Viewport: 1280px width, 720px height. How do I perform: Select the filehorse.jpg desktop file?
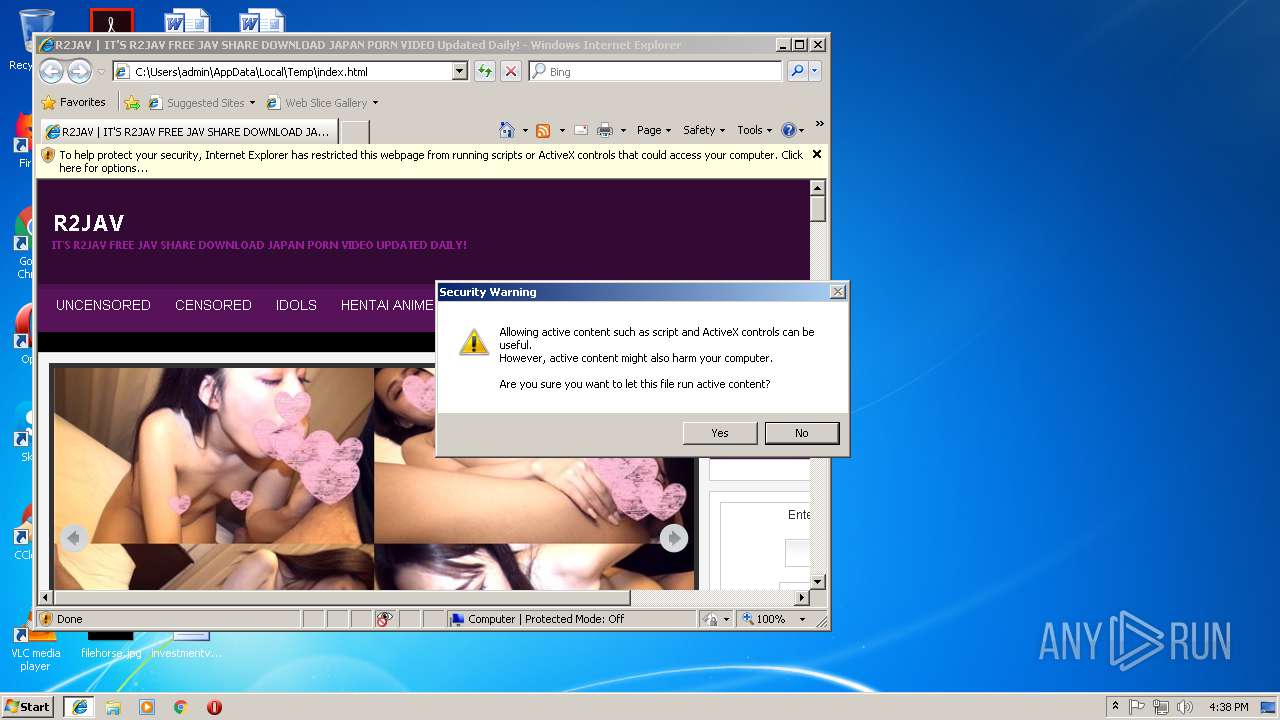point(110,646)
